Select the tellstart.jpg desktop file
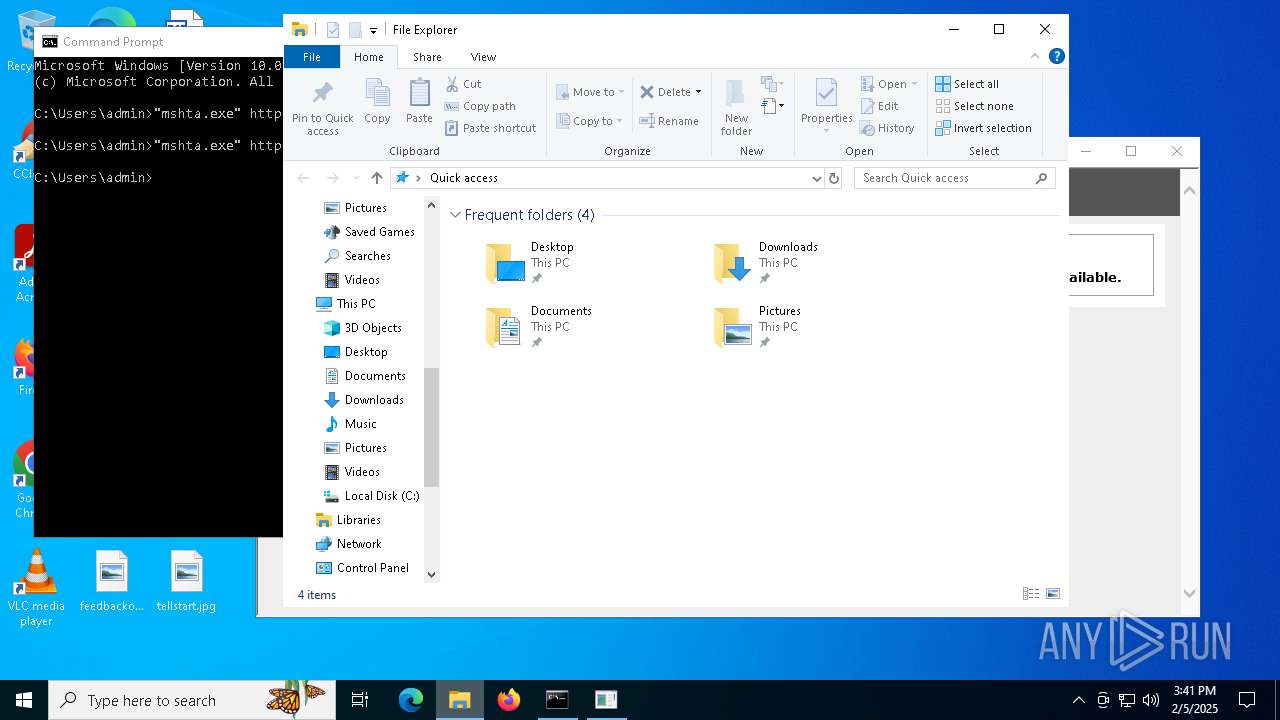 coord(187,582)
